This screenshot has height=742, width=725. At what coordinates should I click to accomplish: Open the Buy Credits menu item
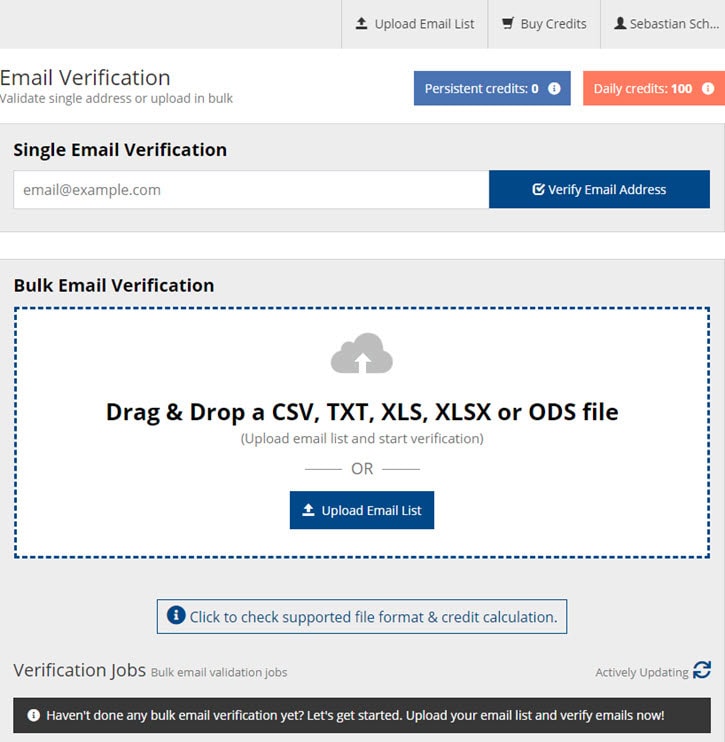point(544,24)
